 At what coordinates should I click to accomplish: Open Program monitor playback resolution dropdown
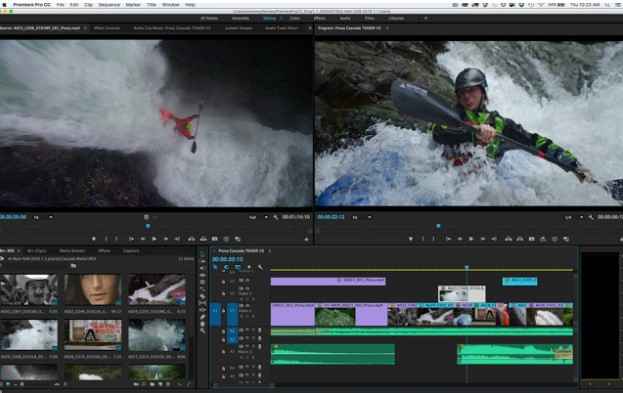573,217
